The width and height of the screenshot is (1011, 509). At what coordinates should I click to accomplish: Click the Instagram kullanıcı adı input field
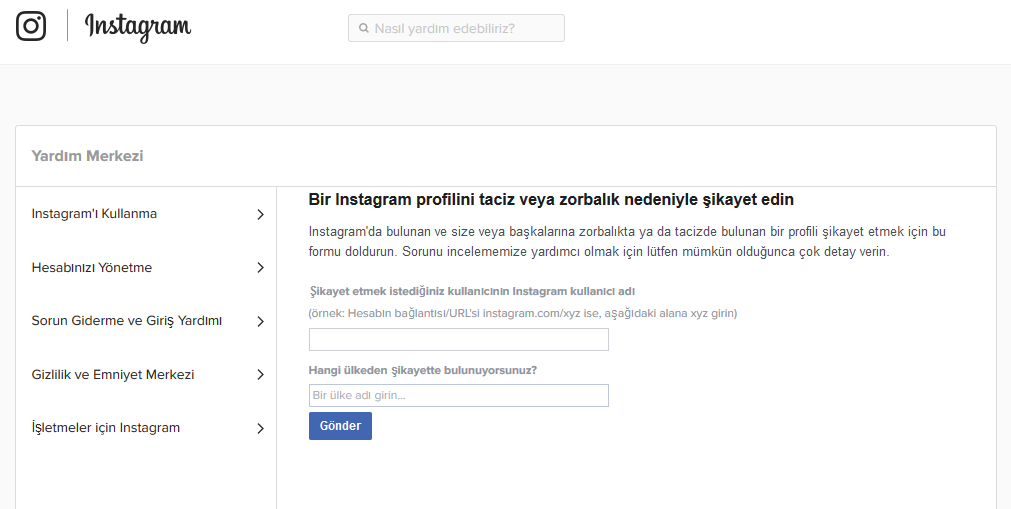click(458, 339)
